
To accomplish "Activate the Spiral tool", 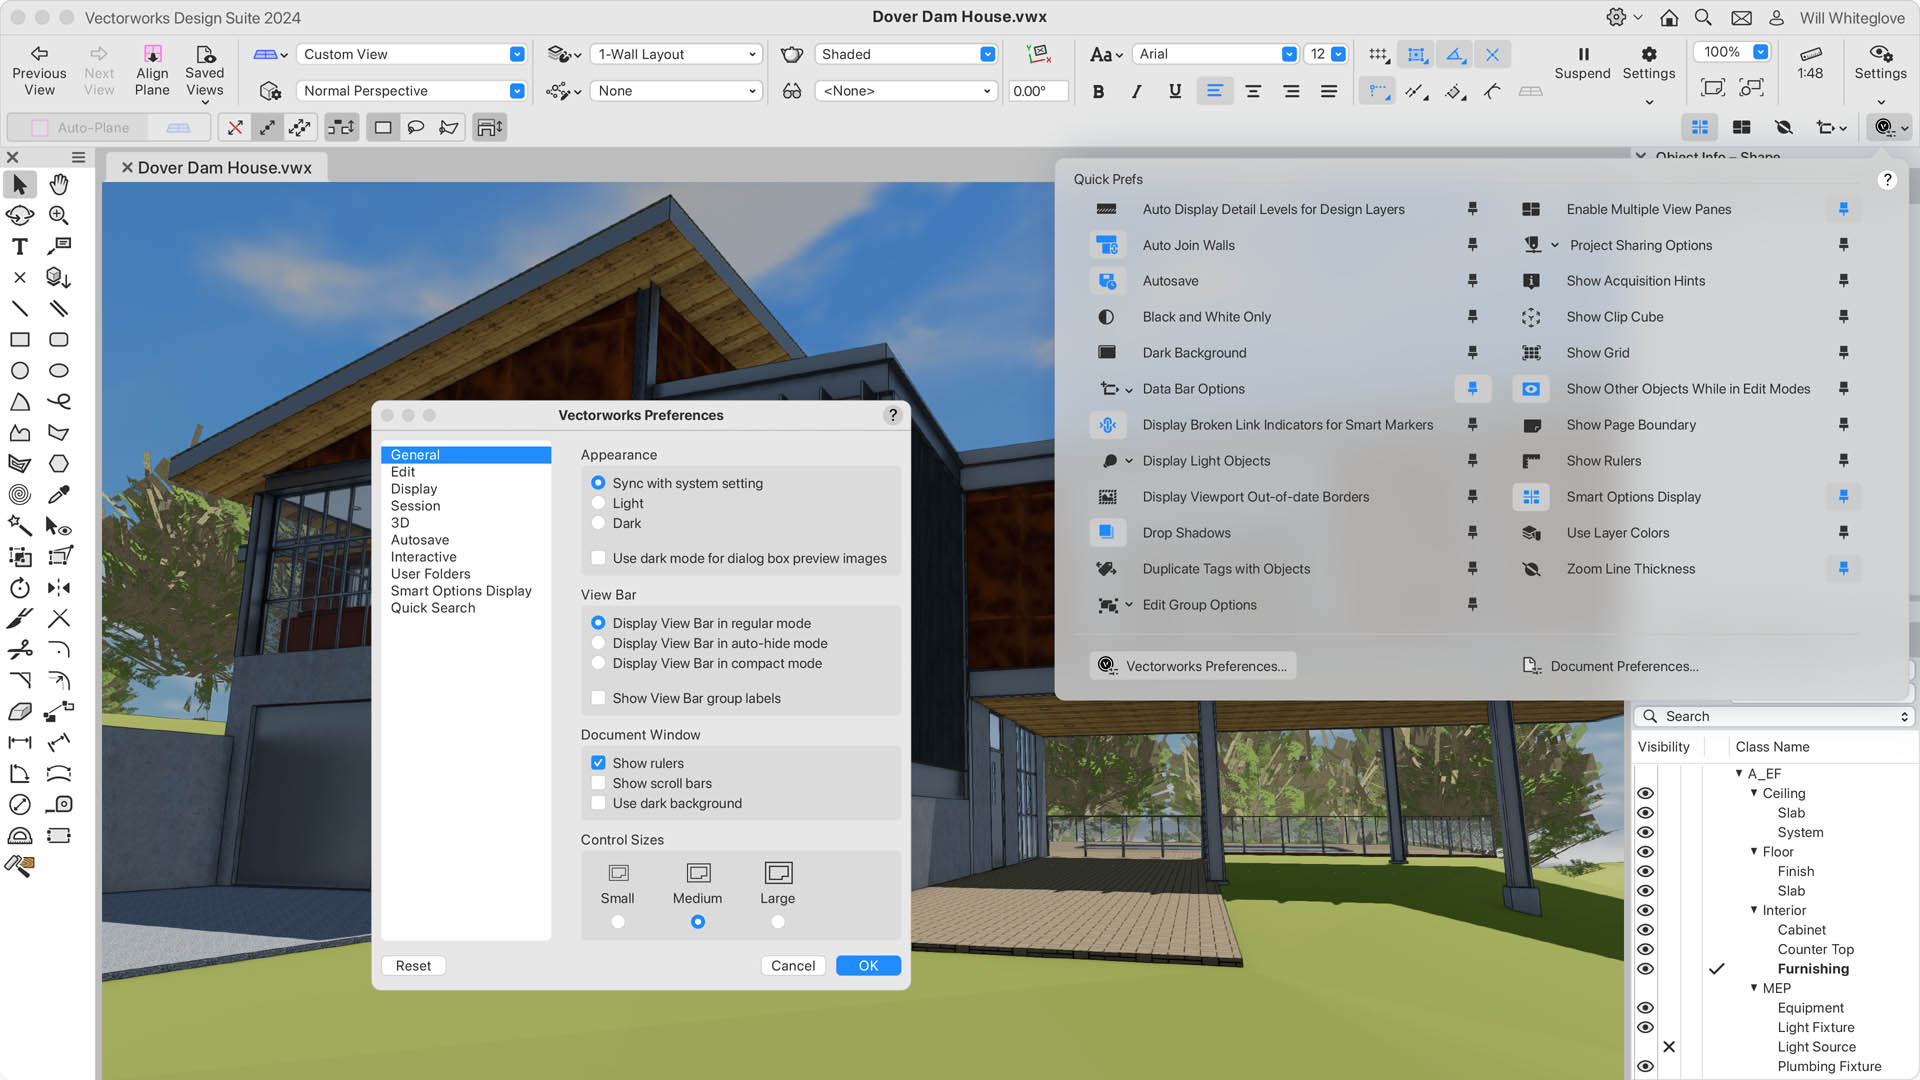I will click(x=19, y=494).
